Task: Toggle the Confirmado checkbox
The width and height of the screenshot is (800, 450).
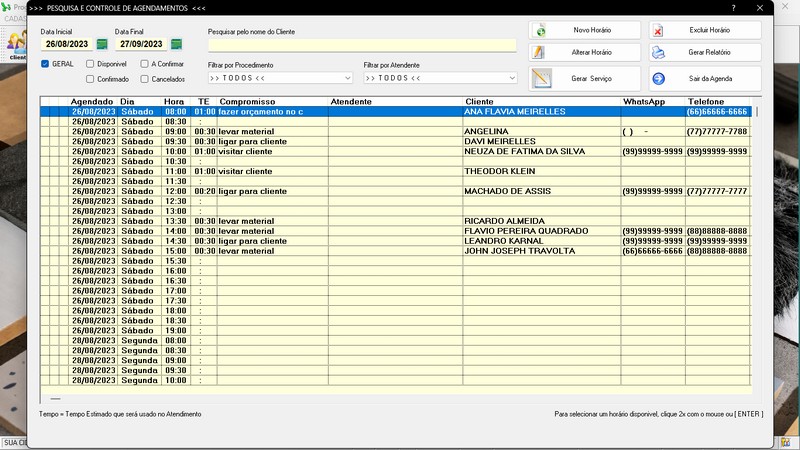Action: coord(90,79)
